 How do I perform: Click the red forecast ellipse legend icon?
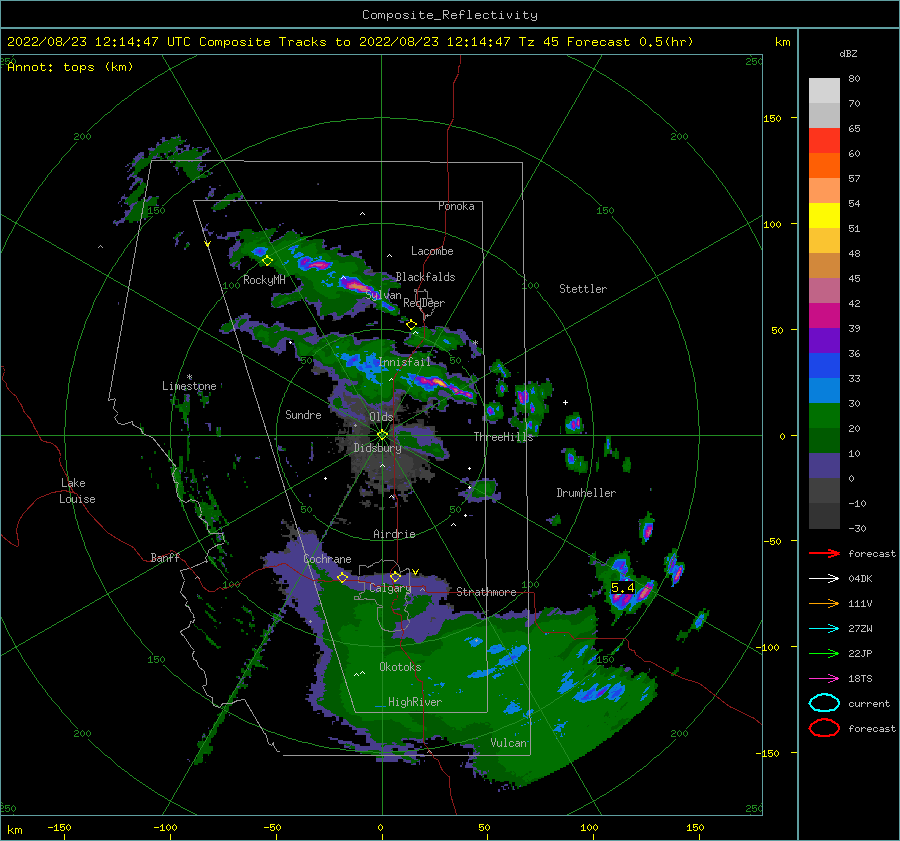tap(824, 728)
